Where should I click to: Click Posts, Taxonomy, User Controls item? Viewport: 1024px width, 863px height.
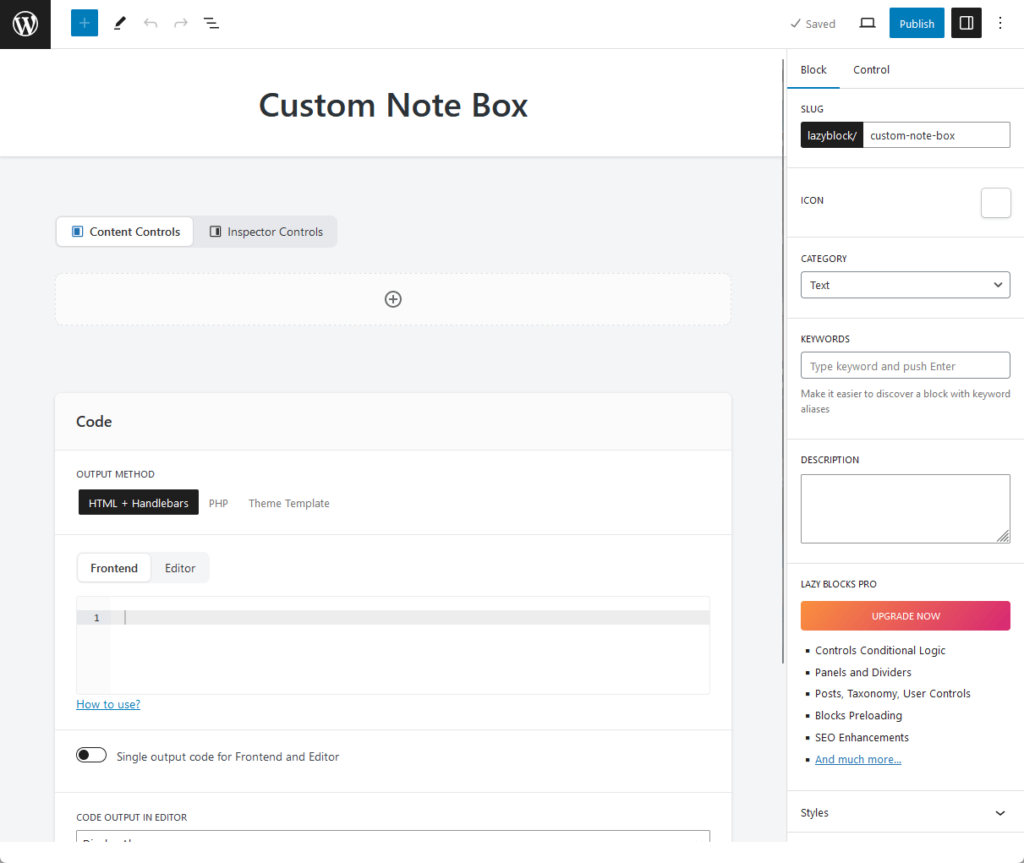(x=892, y=694)
